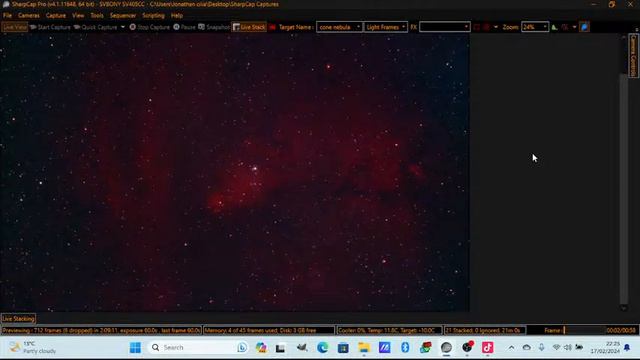Image resolution: width=640 pixels, height=360 pixels.
Task: Open the FX effects dropdown
Action: 444,27
